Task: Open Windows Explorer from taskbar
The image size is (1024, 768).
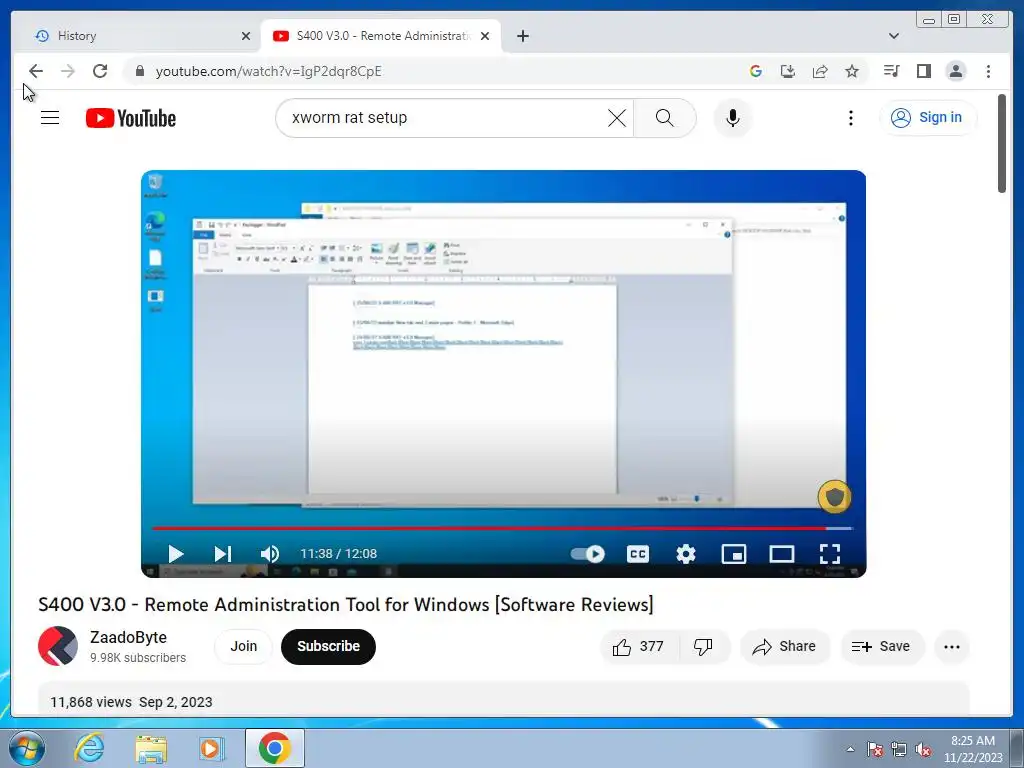Action: pos(151,748)
